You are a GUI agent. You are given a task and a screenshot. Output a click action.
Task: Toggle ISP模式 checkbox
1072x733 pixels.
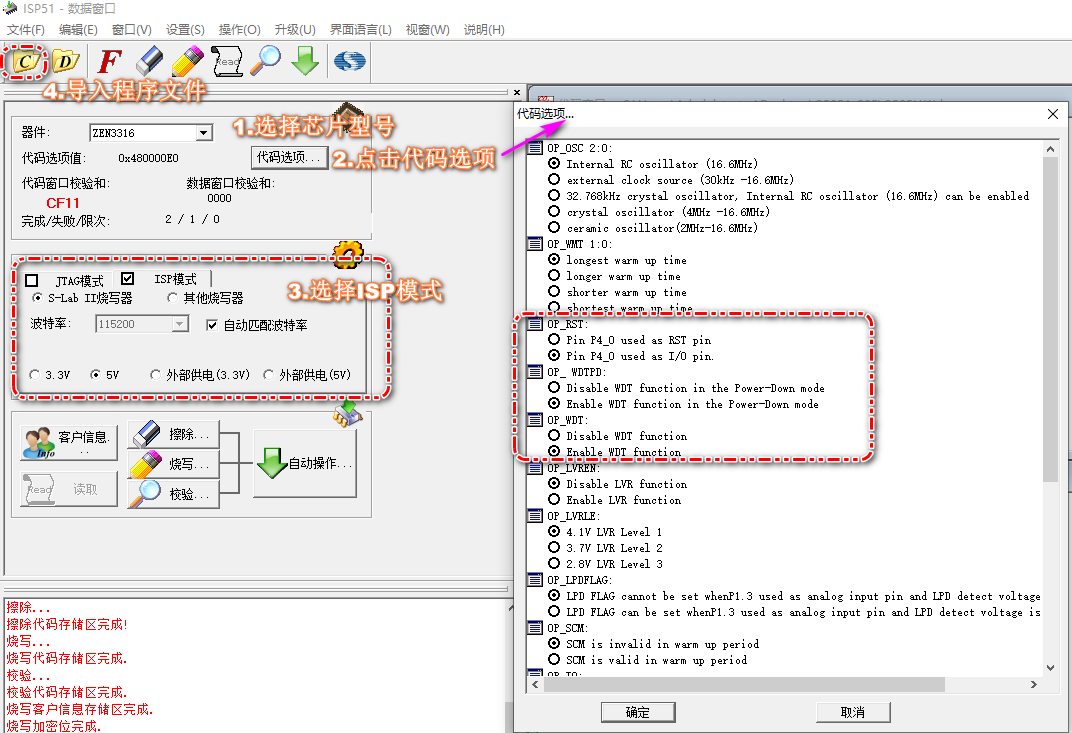click(127, 279)
